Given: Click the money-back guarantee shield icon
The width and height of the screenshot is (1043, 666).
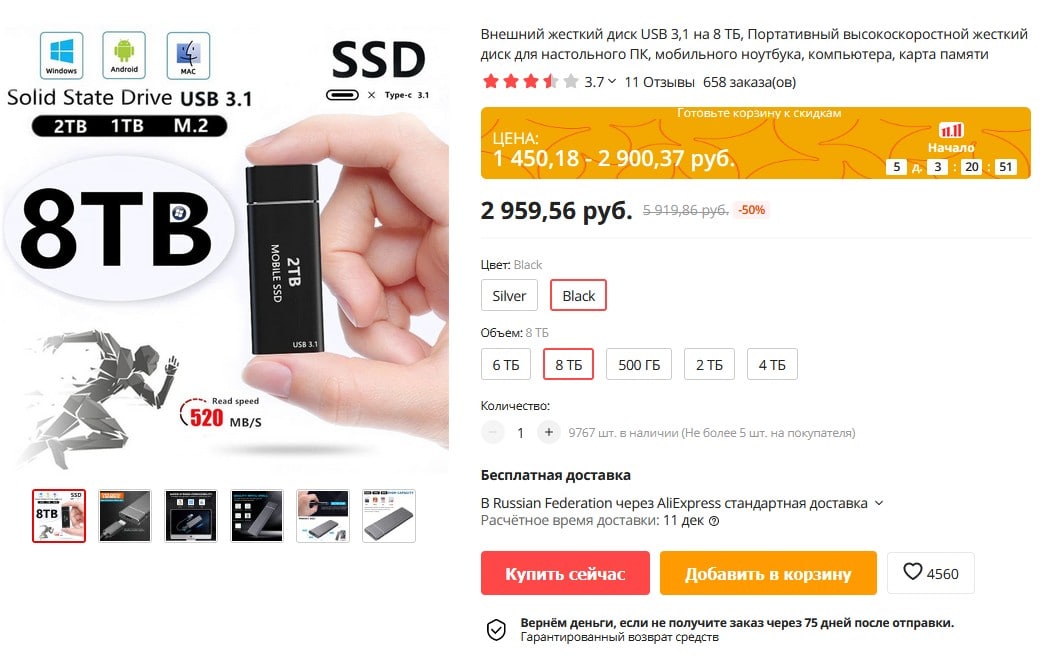Looking at the screenshot, I should pyautogui.click(x=496, y=629).
